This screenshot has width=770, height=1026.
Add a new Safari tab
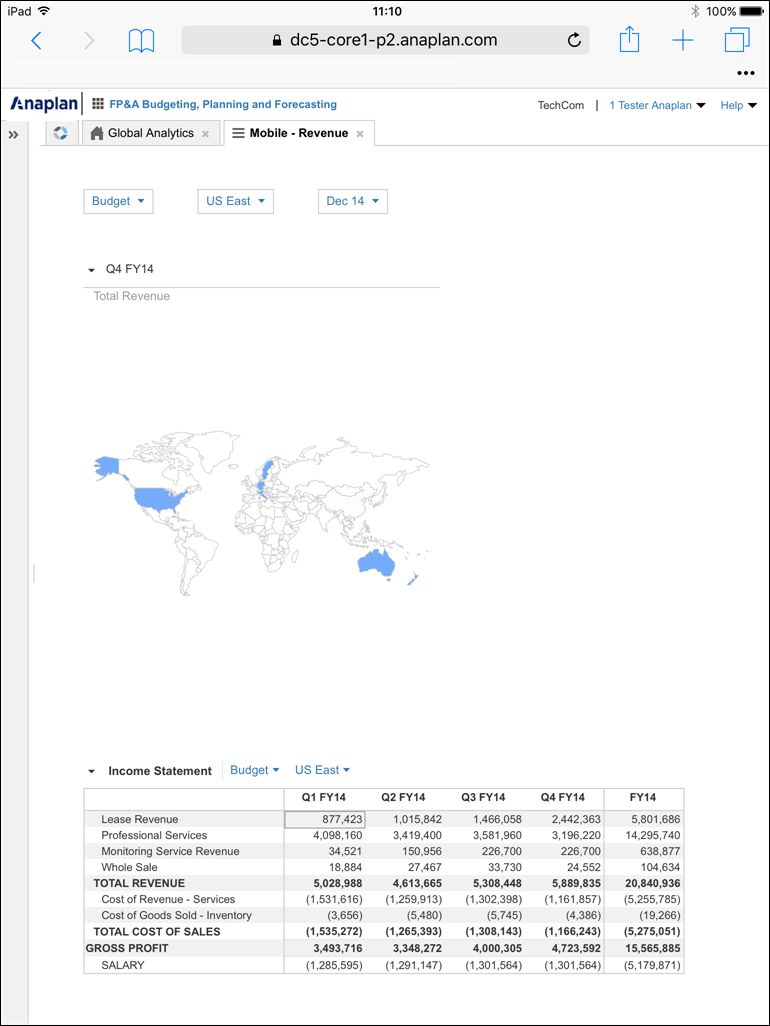pyautogui.click(x=683, y=41)
